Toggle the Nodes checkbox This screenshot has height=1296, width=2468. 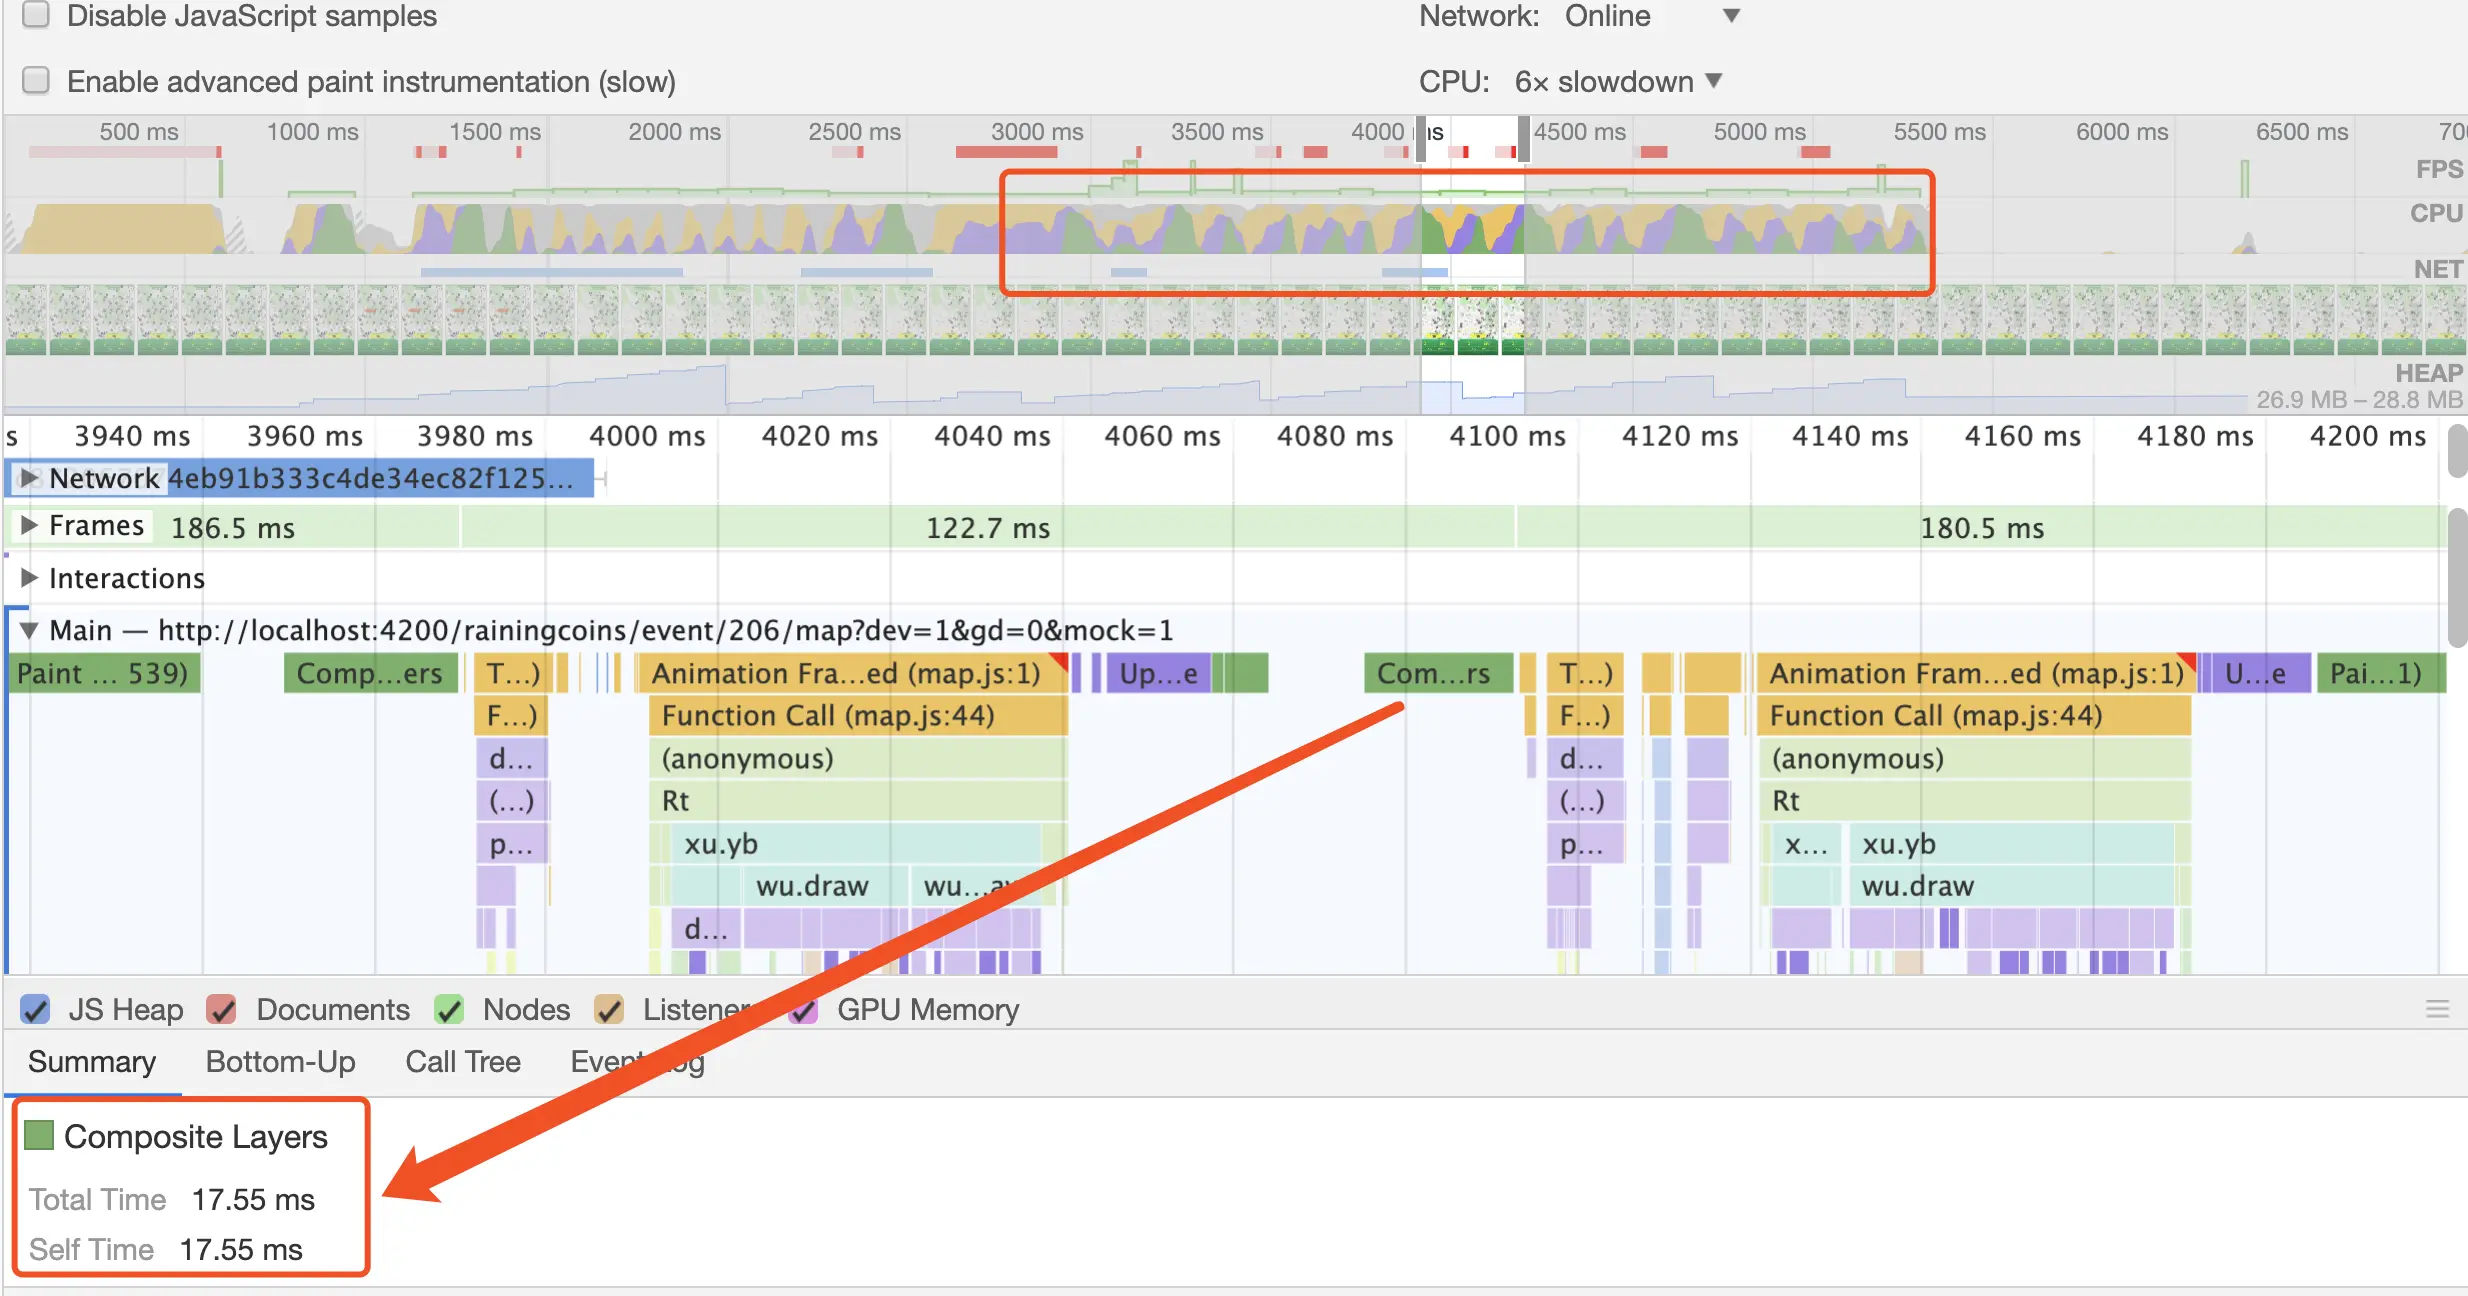pos(450,1010)
